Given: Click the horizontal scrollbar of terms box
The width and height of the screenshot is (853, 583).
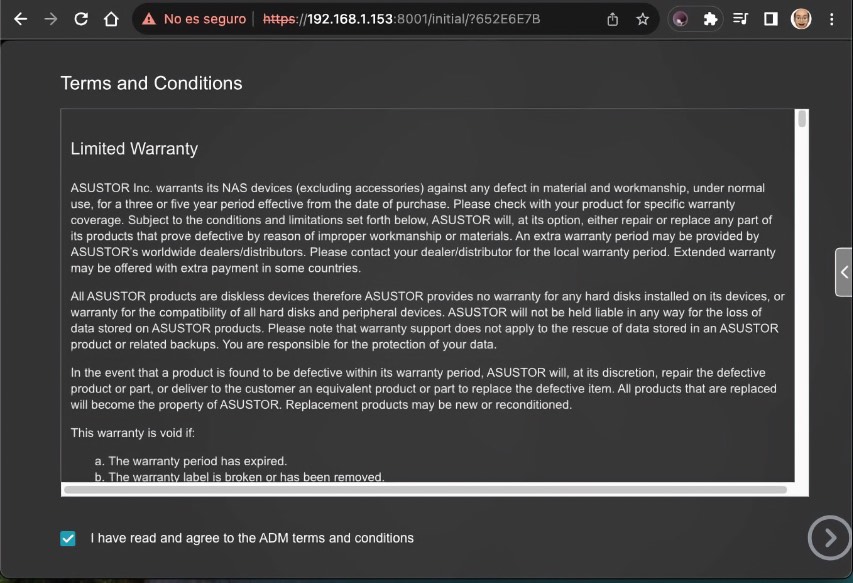Looking at the screenshot, I should [425, 489].
